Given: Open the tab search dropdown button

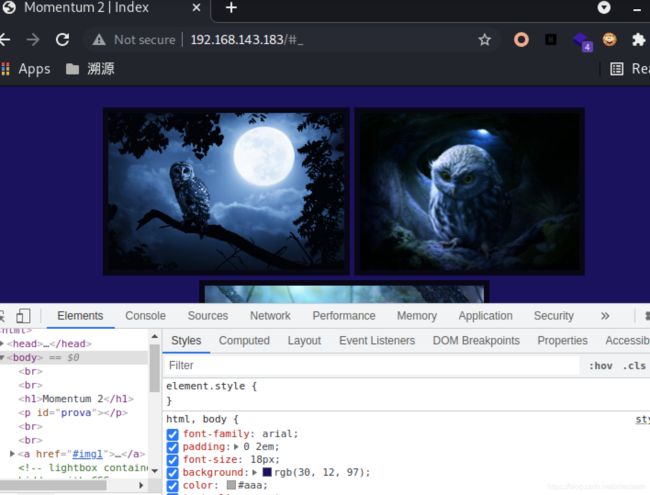Looking at the screenshot, I should 604,7.
